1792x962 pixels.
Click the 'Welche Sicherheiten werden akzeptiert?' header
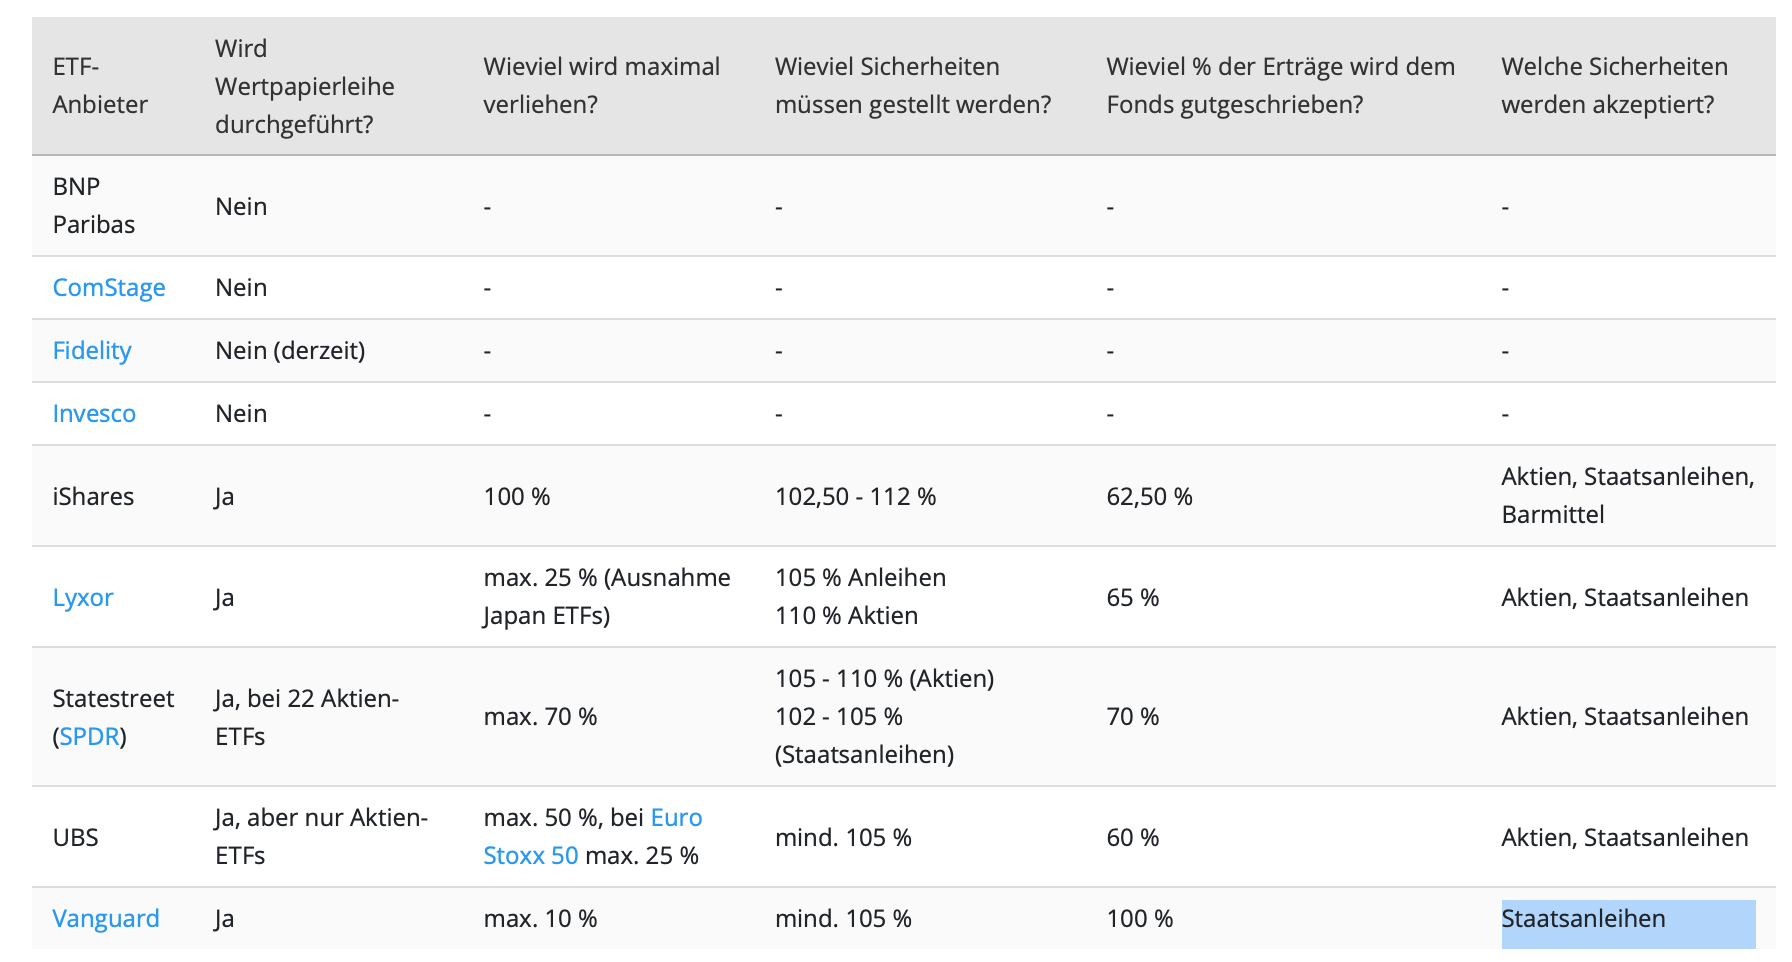tap(1614, 86)
